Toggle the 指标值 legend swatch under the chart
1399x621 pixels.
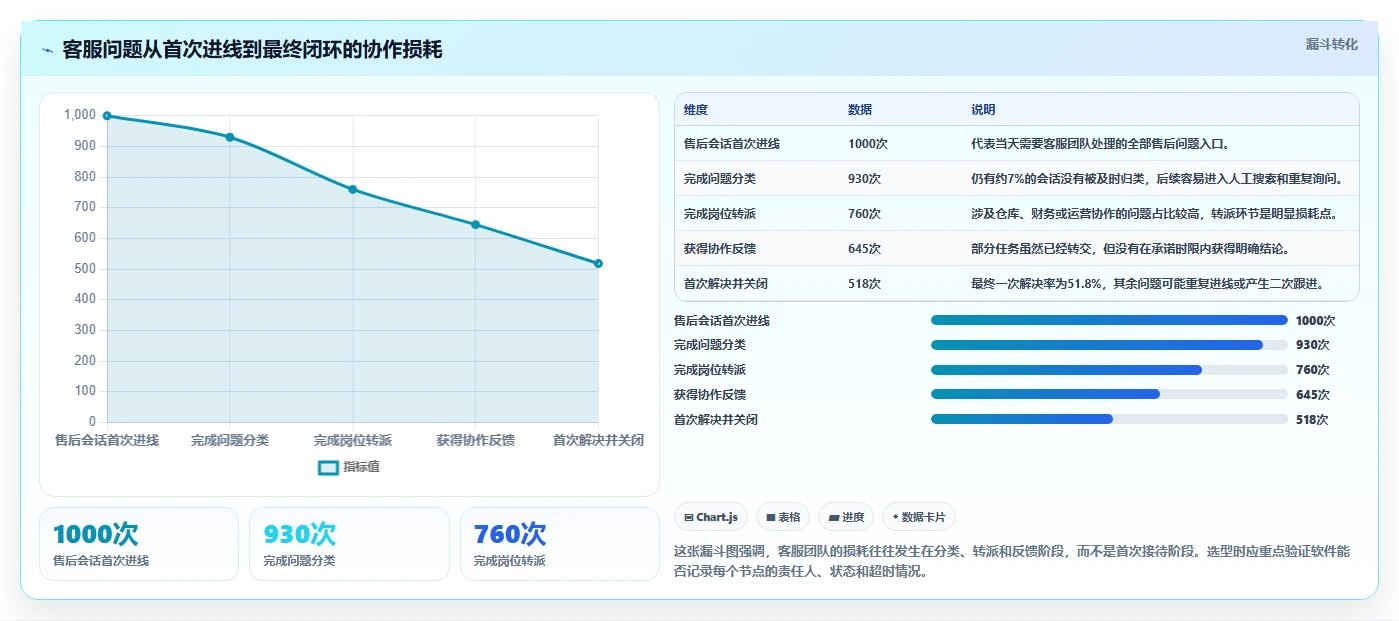328,467
